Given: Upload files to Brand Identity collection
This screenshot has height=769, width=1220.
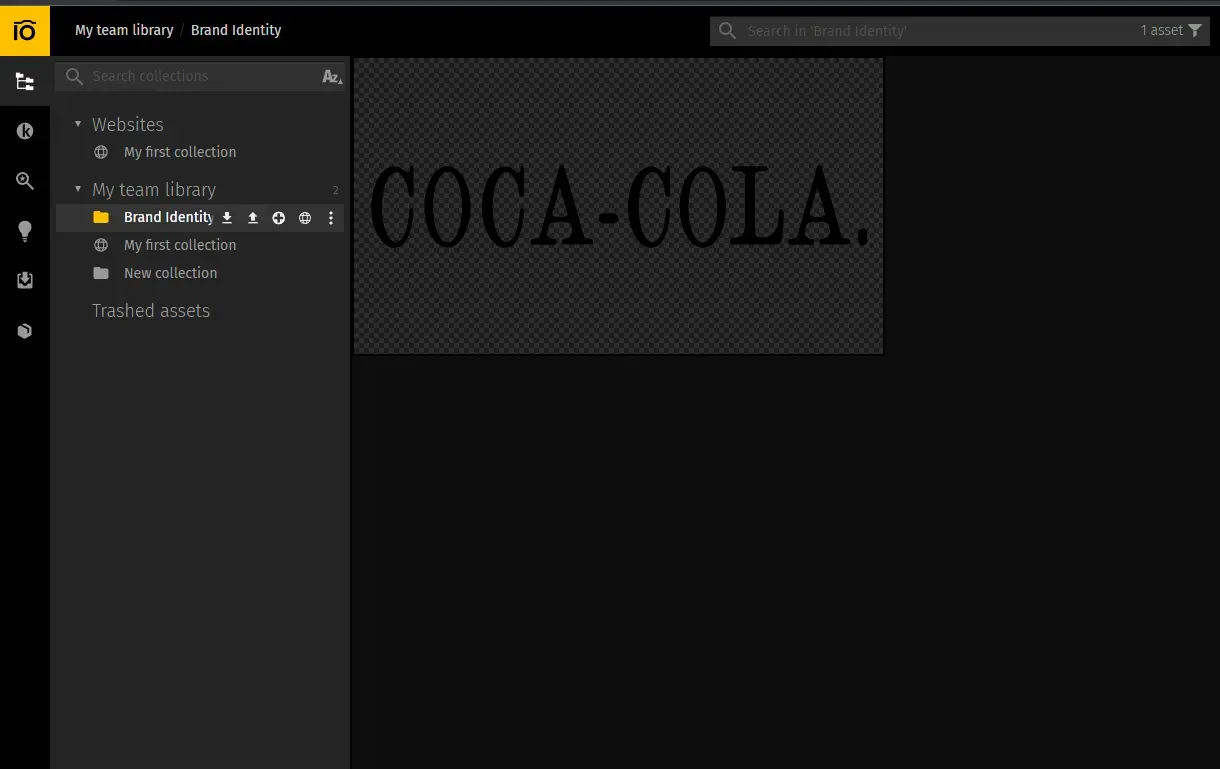Looking at the screenshot, I should pyautogui.click(x=253, y=218).
